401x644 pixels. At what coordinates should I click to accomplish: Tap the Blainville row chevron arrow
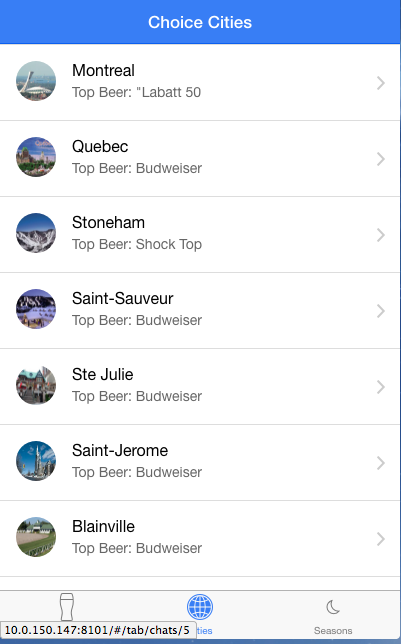click(381, 539)
